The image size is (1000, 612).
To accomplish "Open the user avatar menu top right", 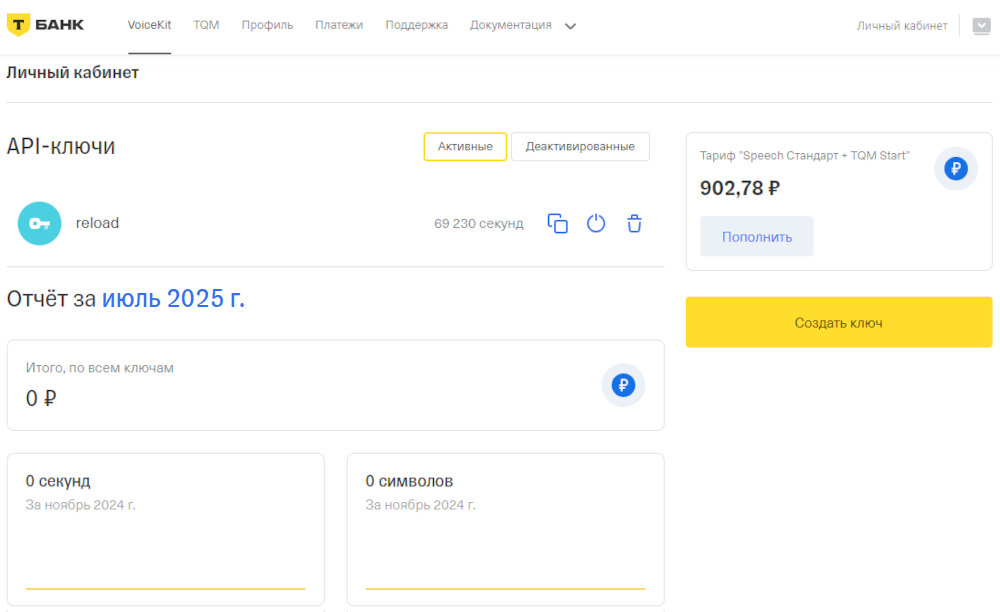I will [981, 26].
